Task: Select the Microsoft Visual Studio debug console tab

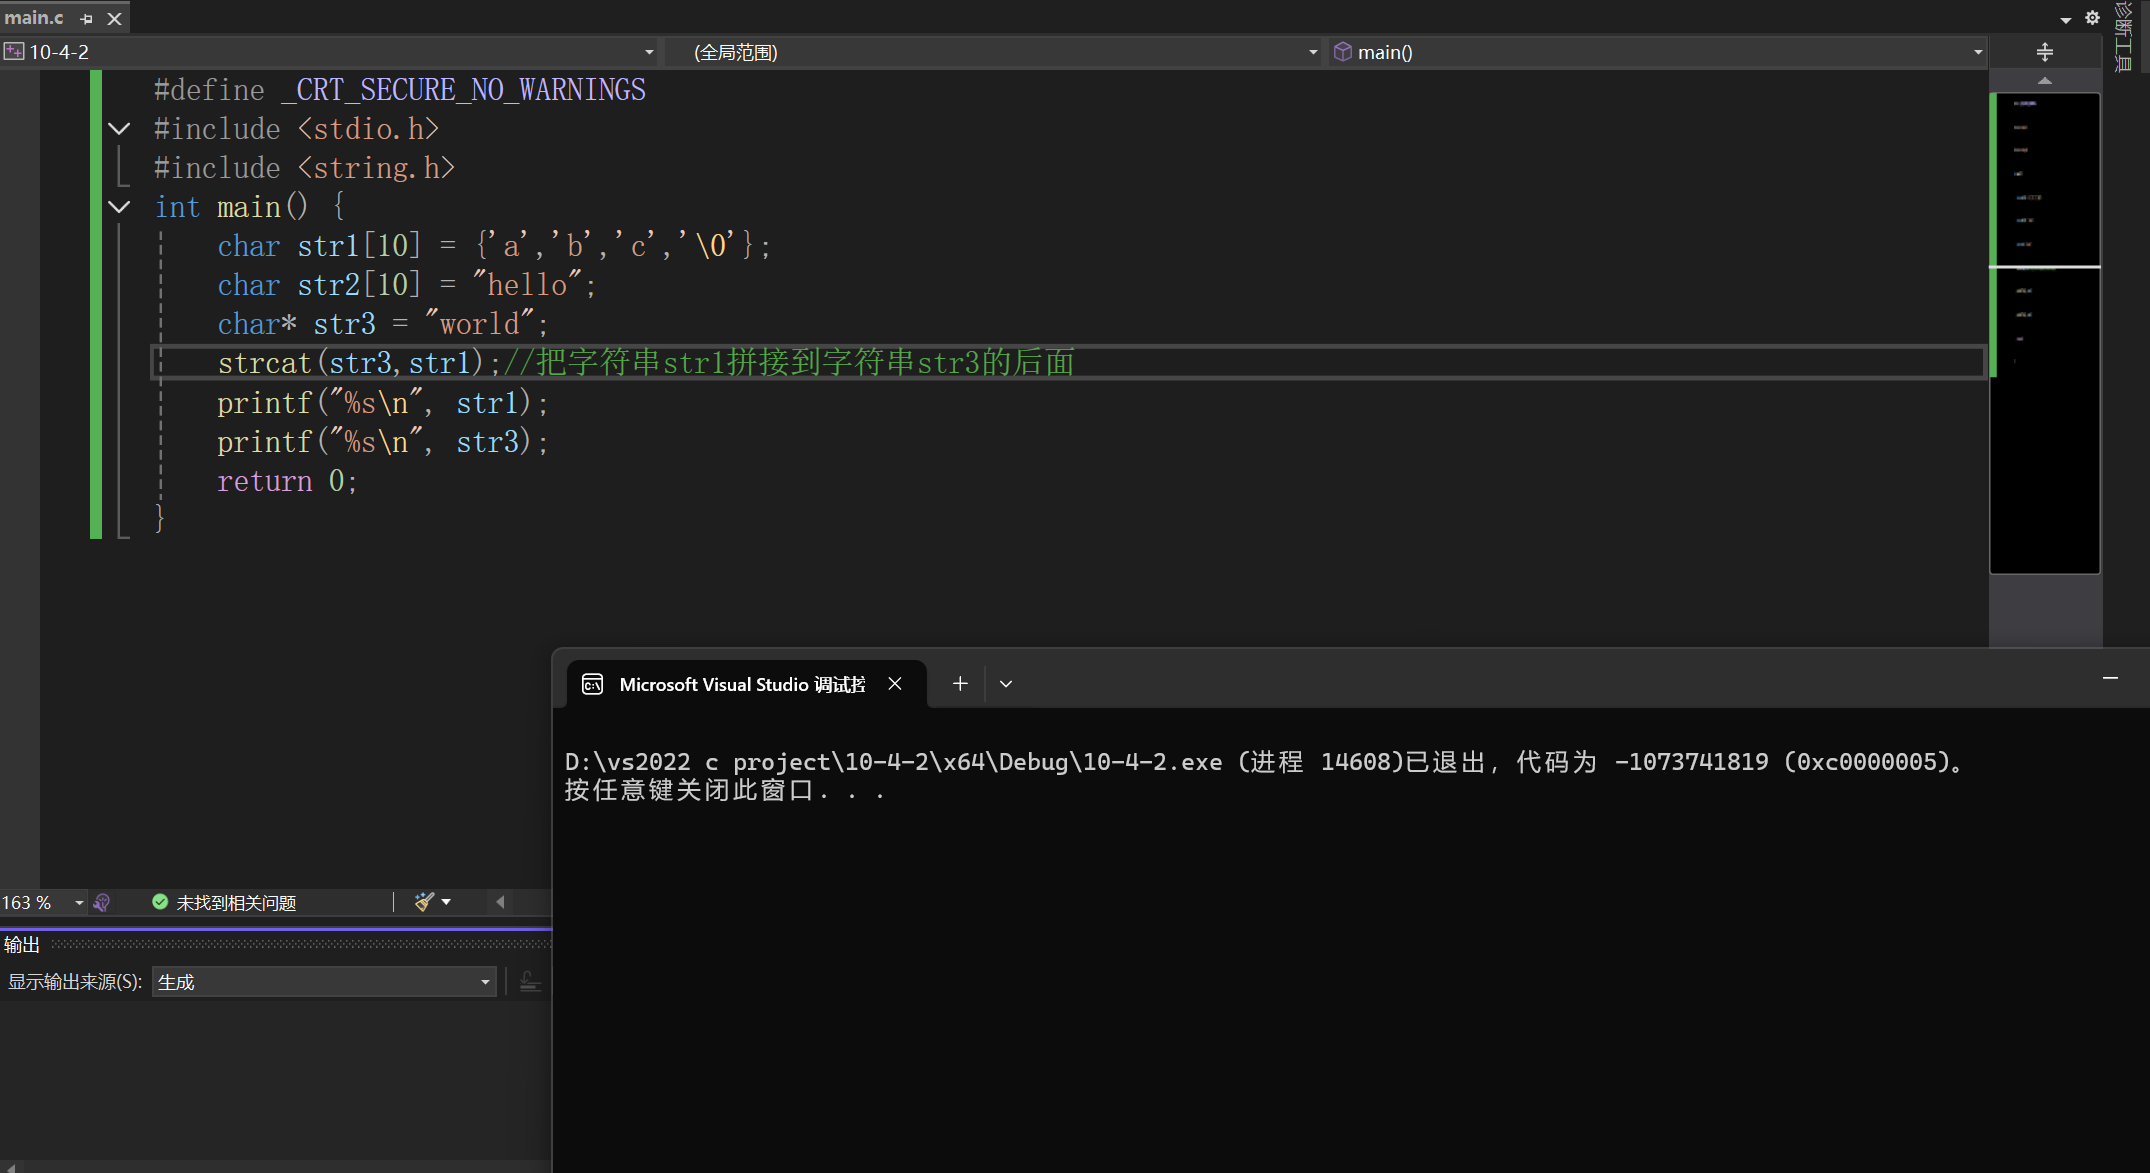Action: pyautogui.click(x=741, y=684)
